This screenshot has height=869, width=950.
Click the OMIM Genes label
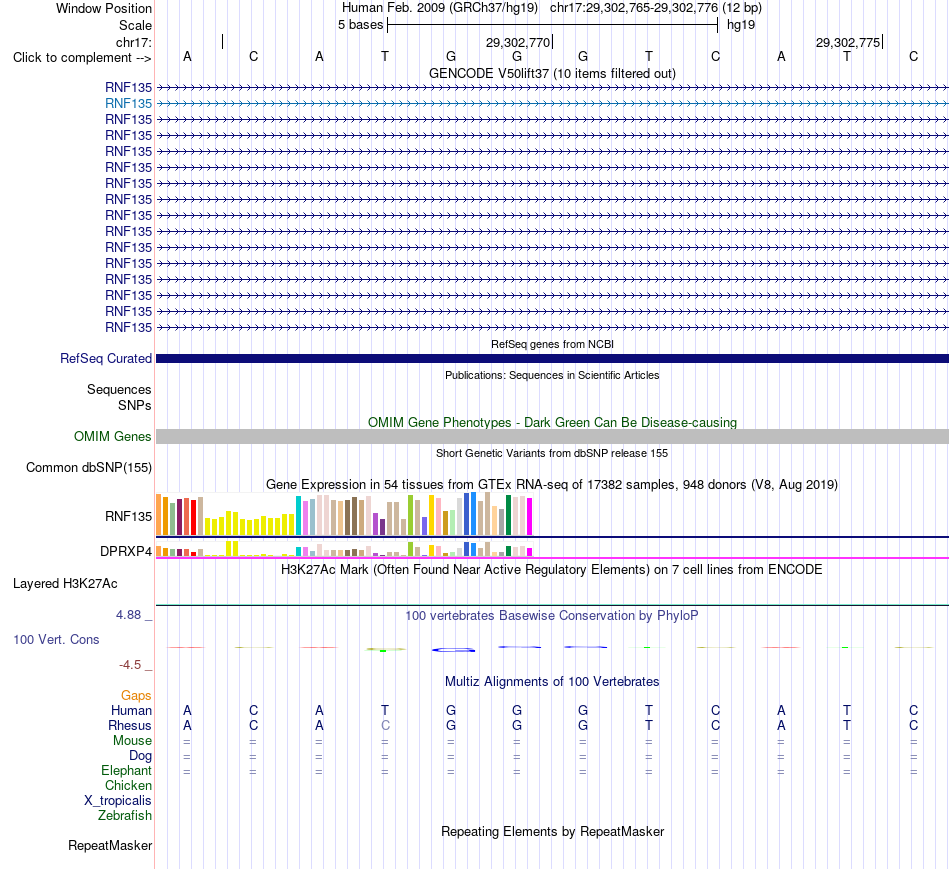113,436
